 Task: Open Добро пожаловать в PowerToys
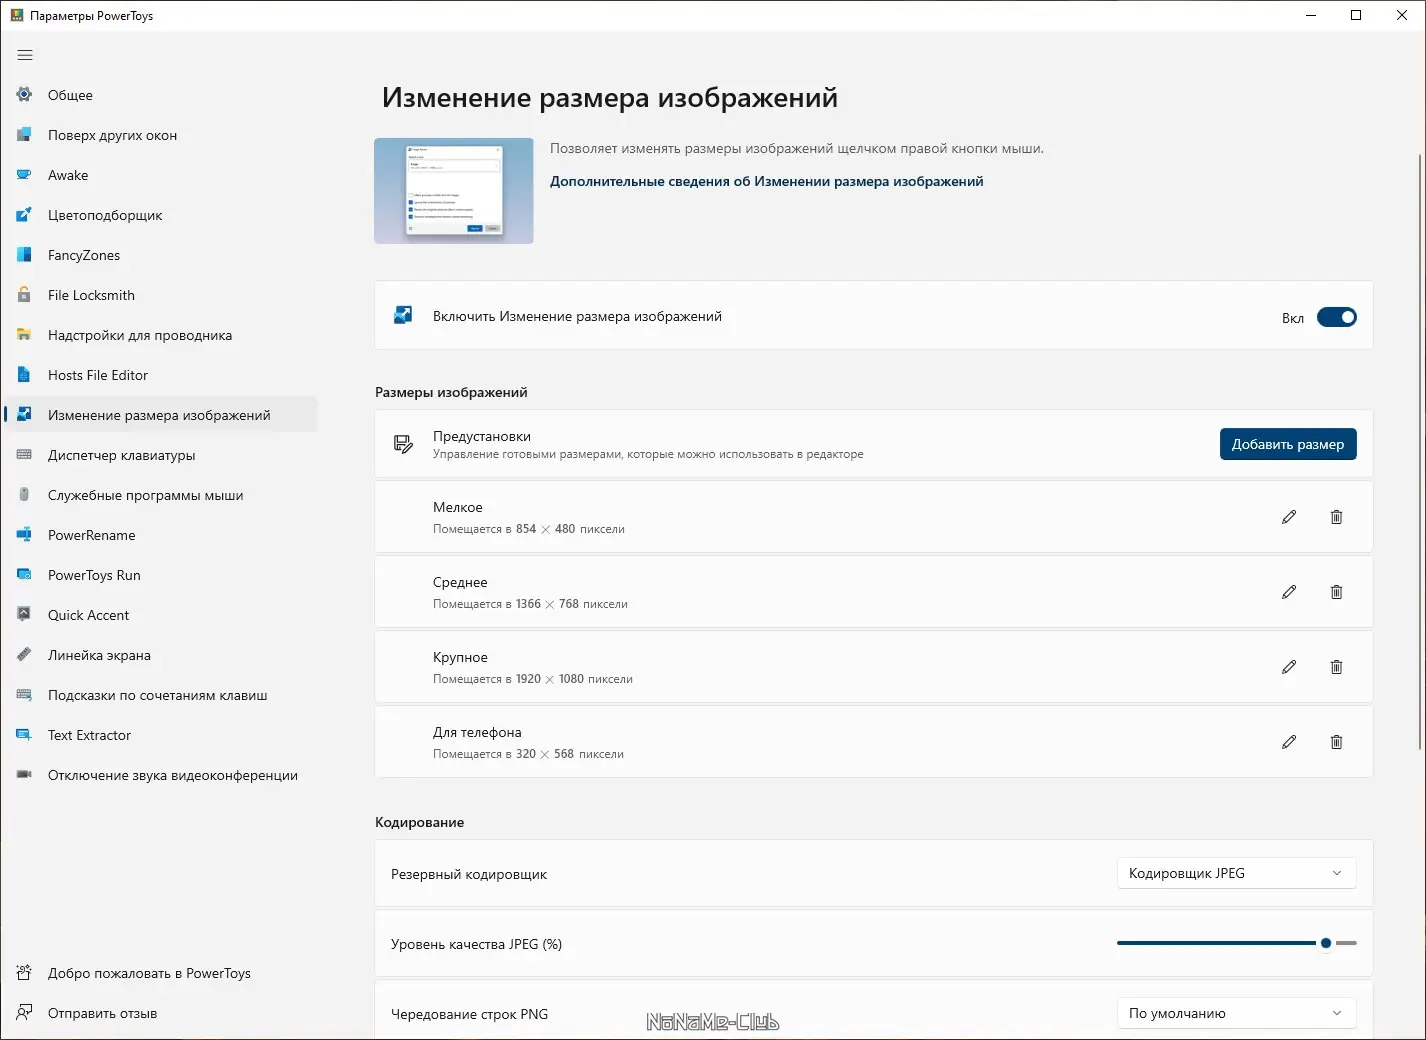click(161, 973)
